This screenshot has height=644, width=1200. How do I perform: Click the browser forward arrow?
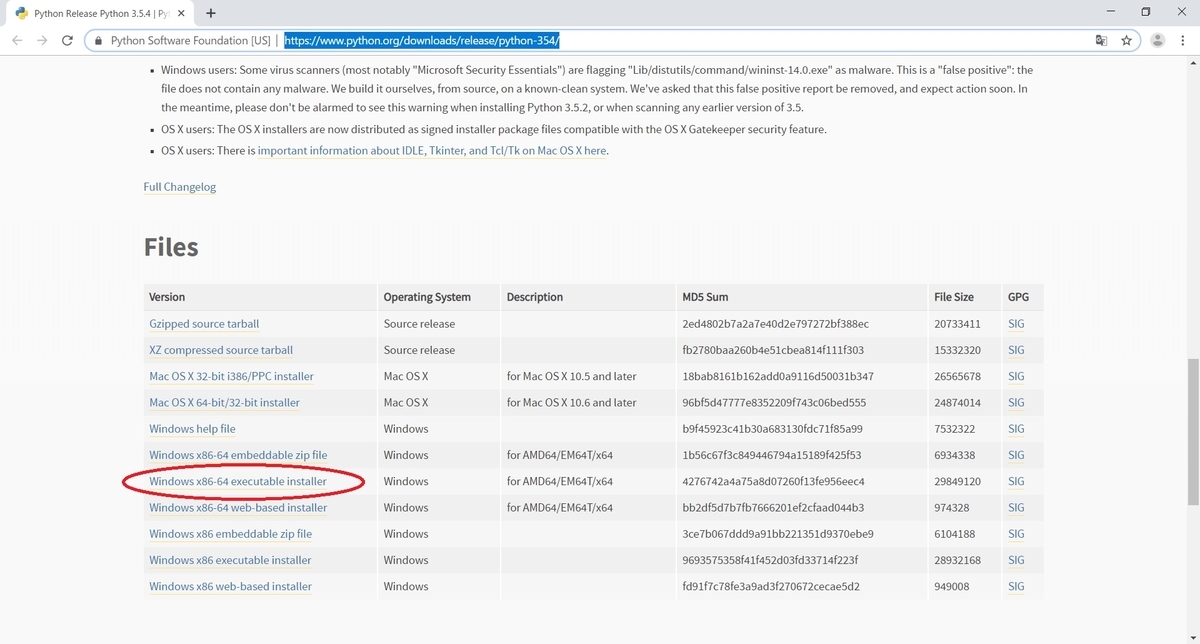[42, 40]
